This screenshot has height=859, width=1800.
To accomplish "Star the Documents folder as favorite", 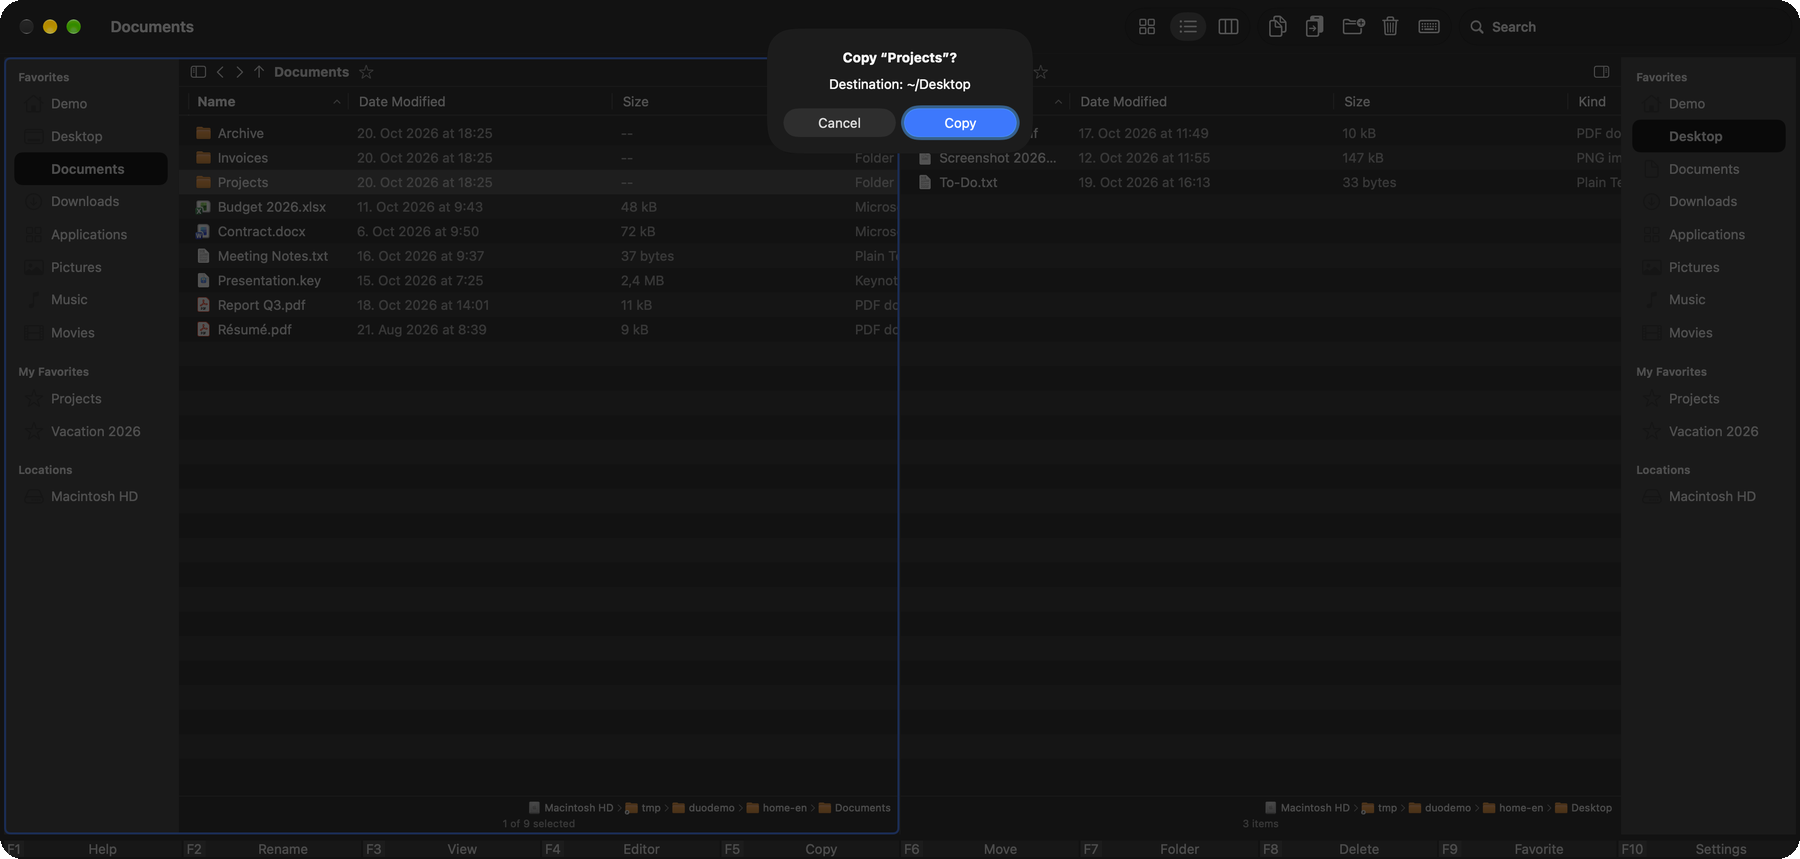I will (366, 72).
